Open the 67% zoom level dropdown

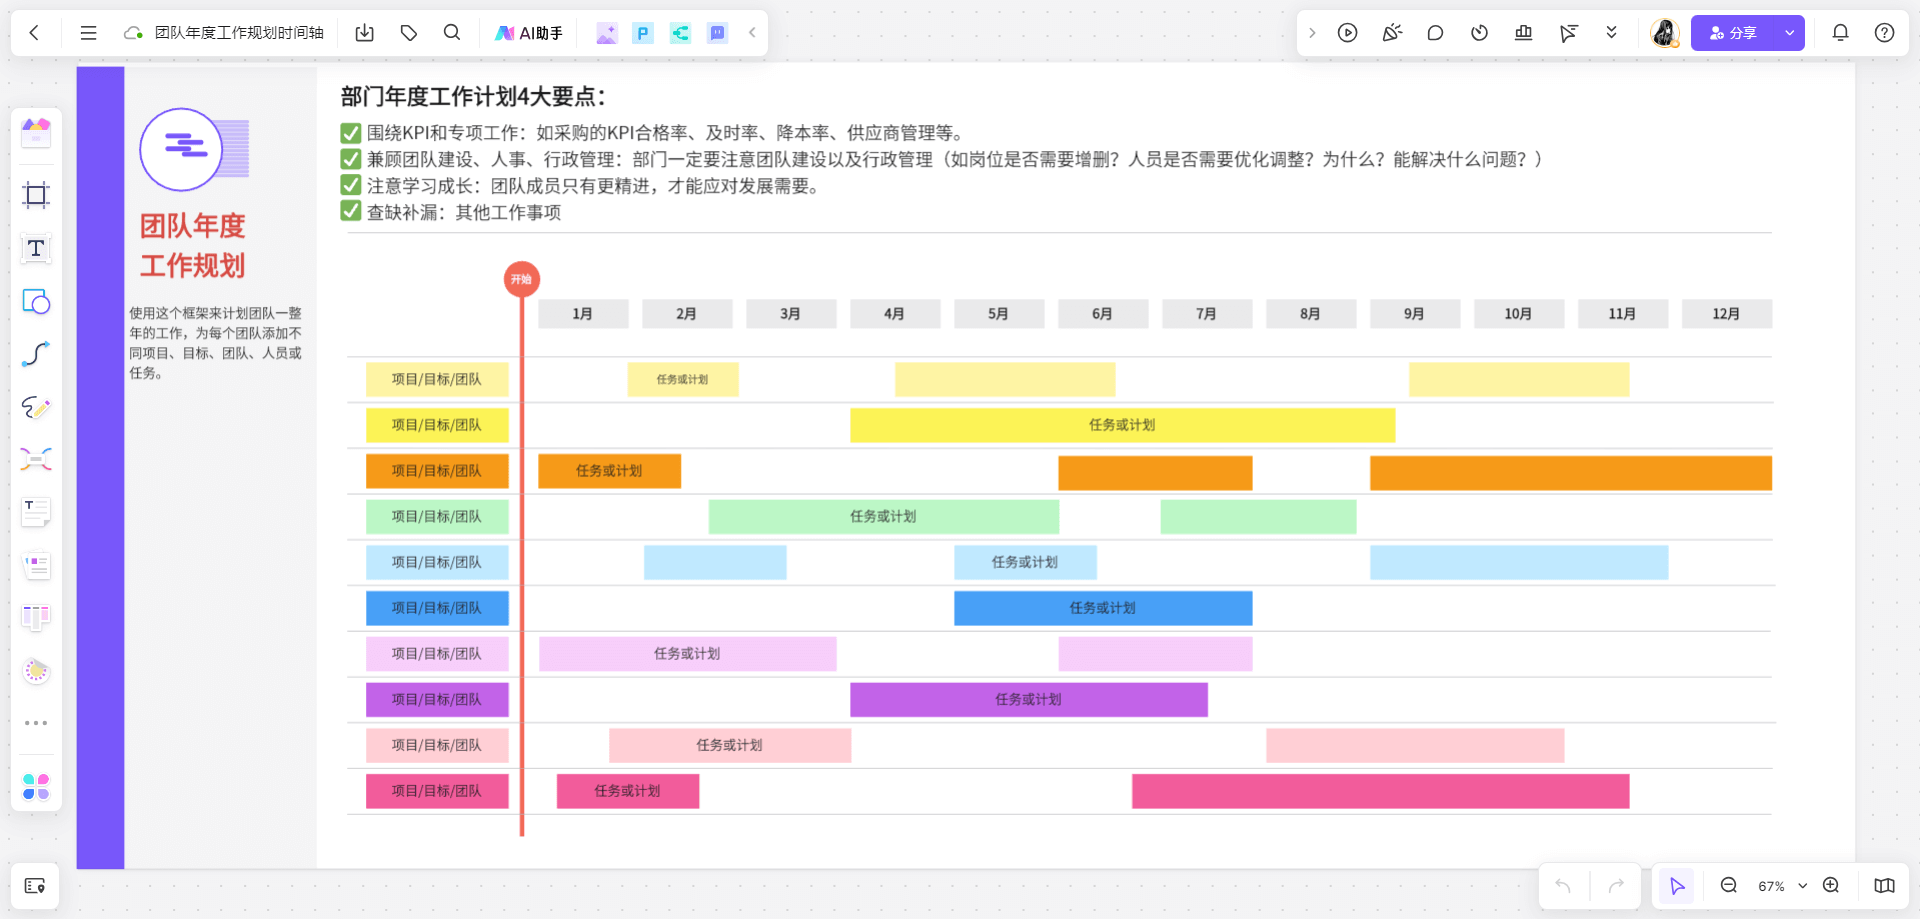(1783, 886)
